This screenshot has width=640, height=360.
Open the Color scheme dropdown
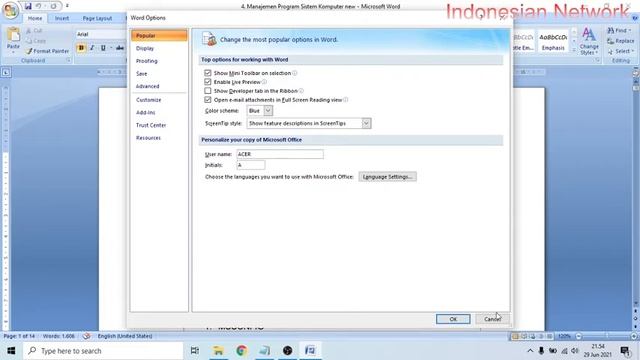tap(268, 111)
